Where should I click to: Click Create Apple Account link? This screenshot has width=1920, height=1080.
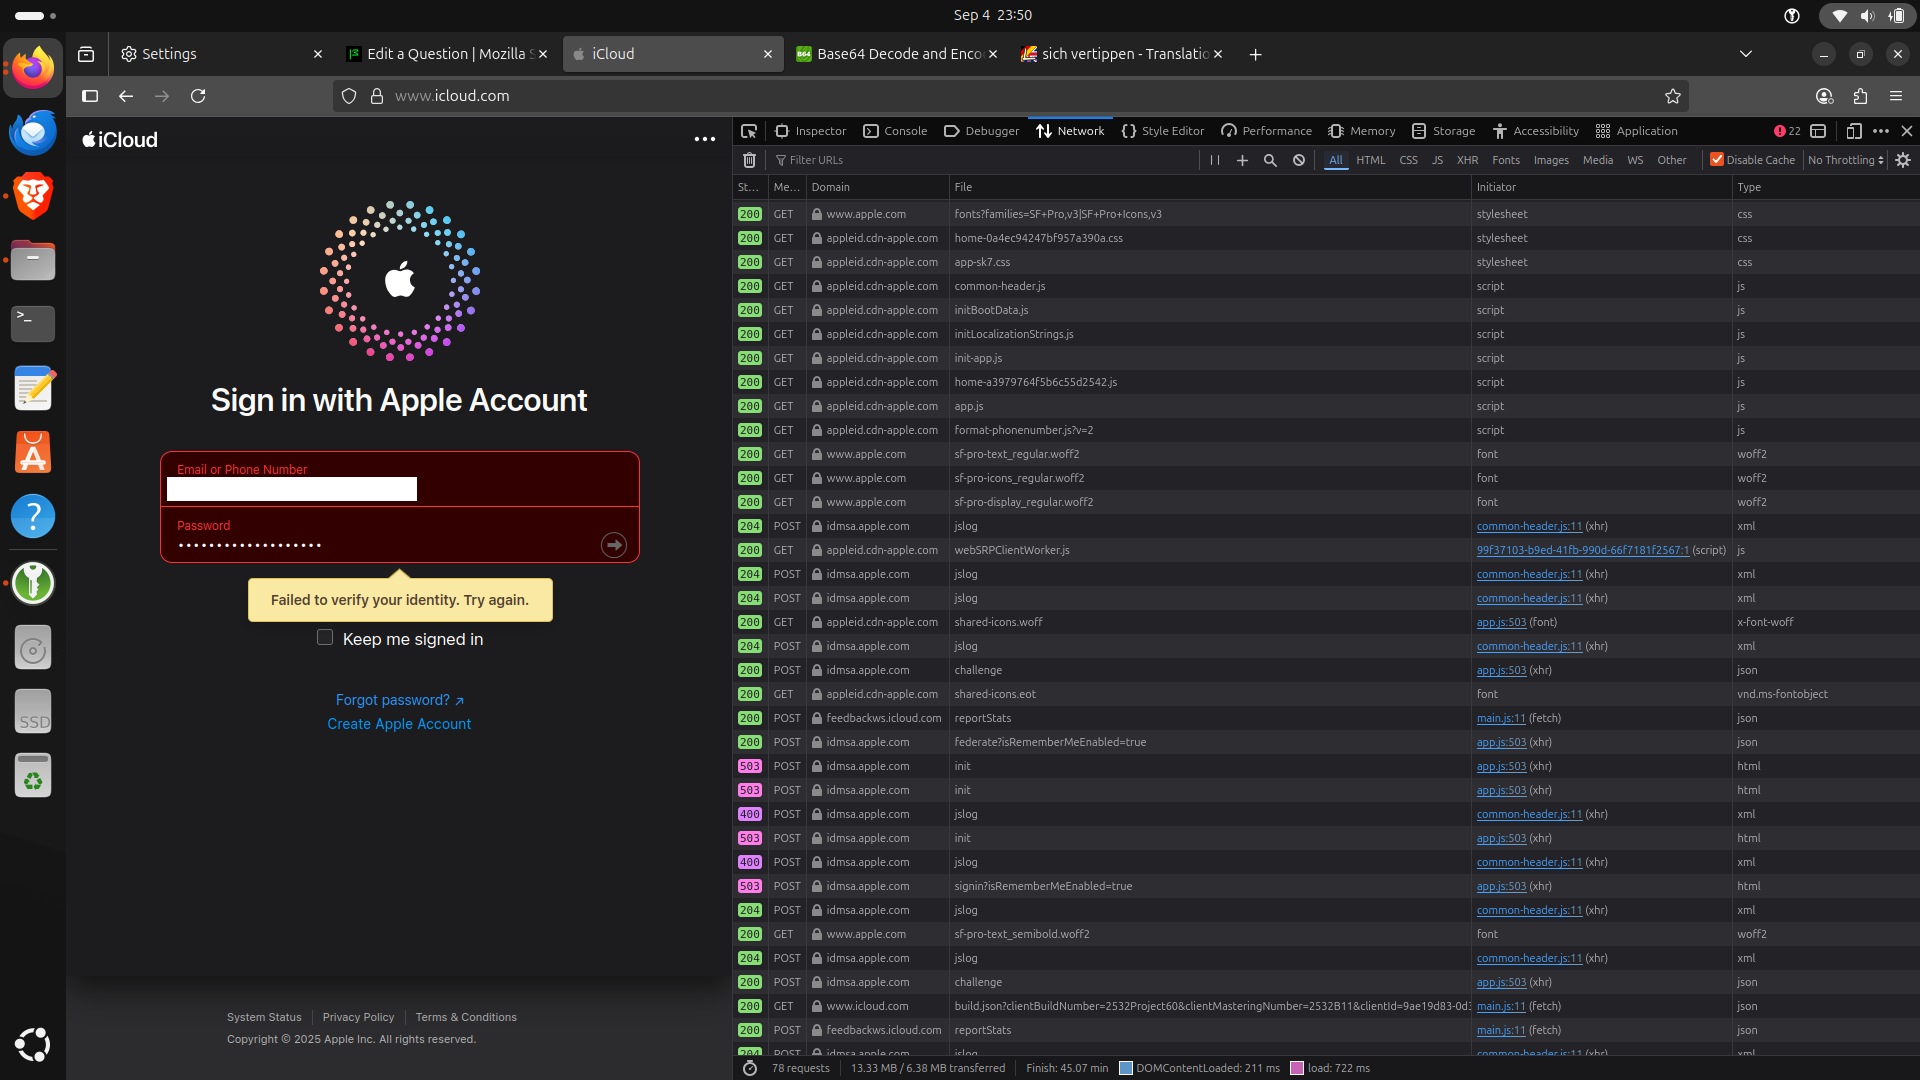tap(399, 724)
